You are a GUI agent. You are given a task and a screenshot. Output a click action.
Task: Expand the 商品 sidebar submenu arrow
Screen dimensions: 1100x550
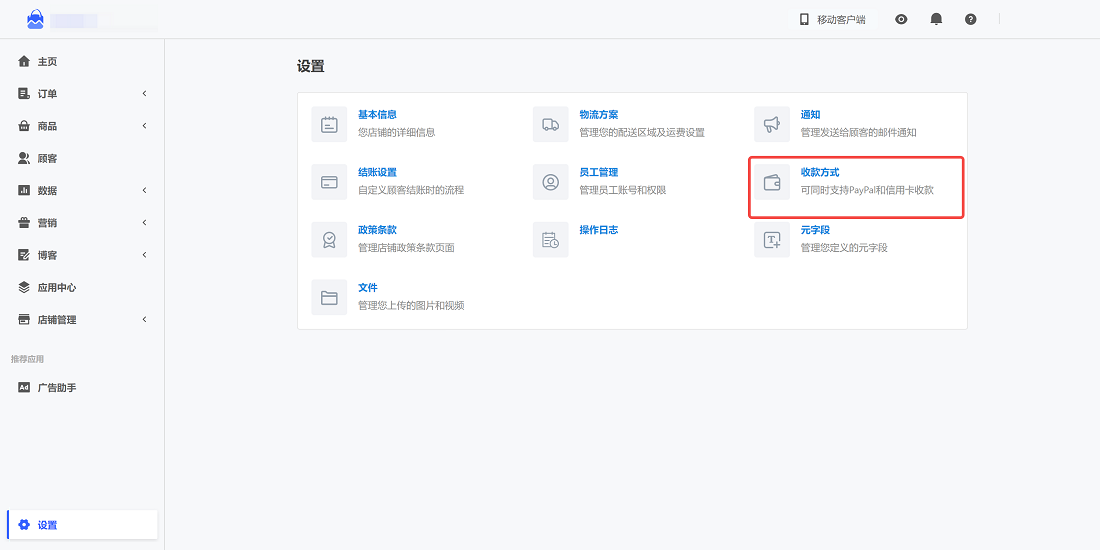click(144, 126)
